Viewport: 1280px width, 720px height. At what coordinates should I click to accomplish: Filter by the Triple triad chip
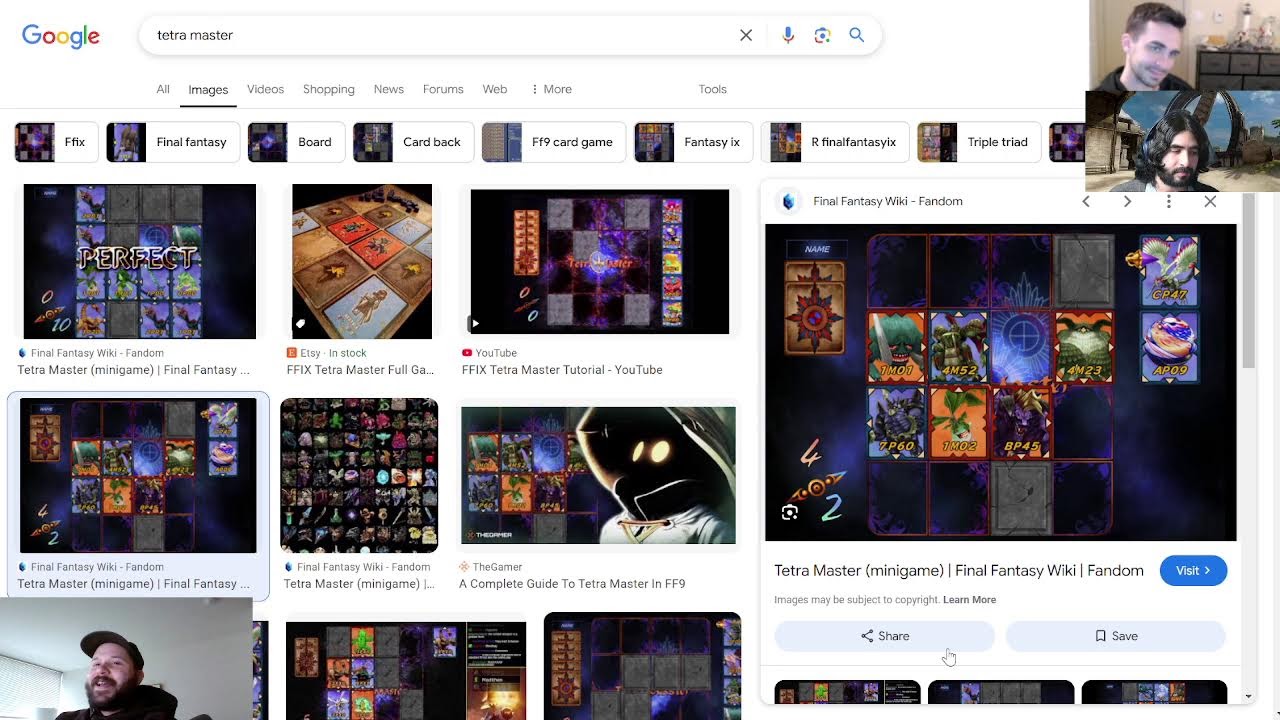979,142
